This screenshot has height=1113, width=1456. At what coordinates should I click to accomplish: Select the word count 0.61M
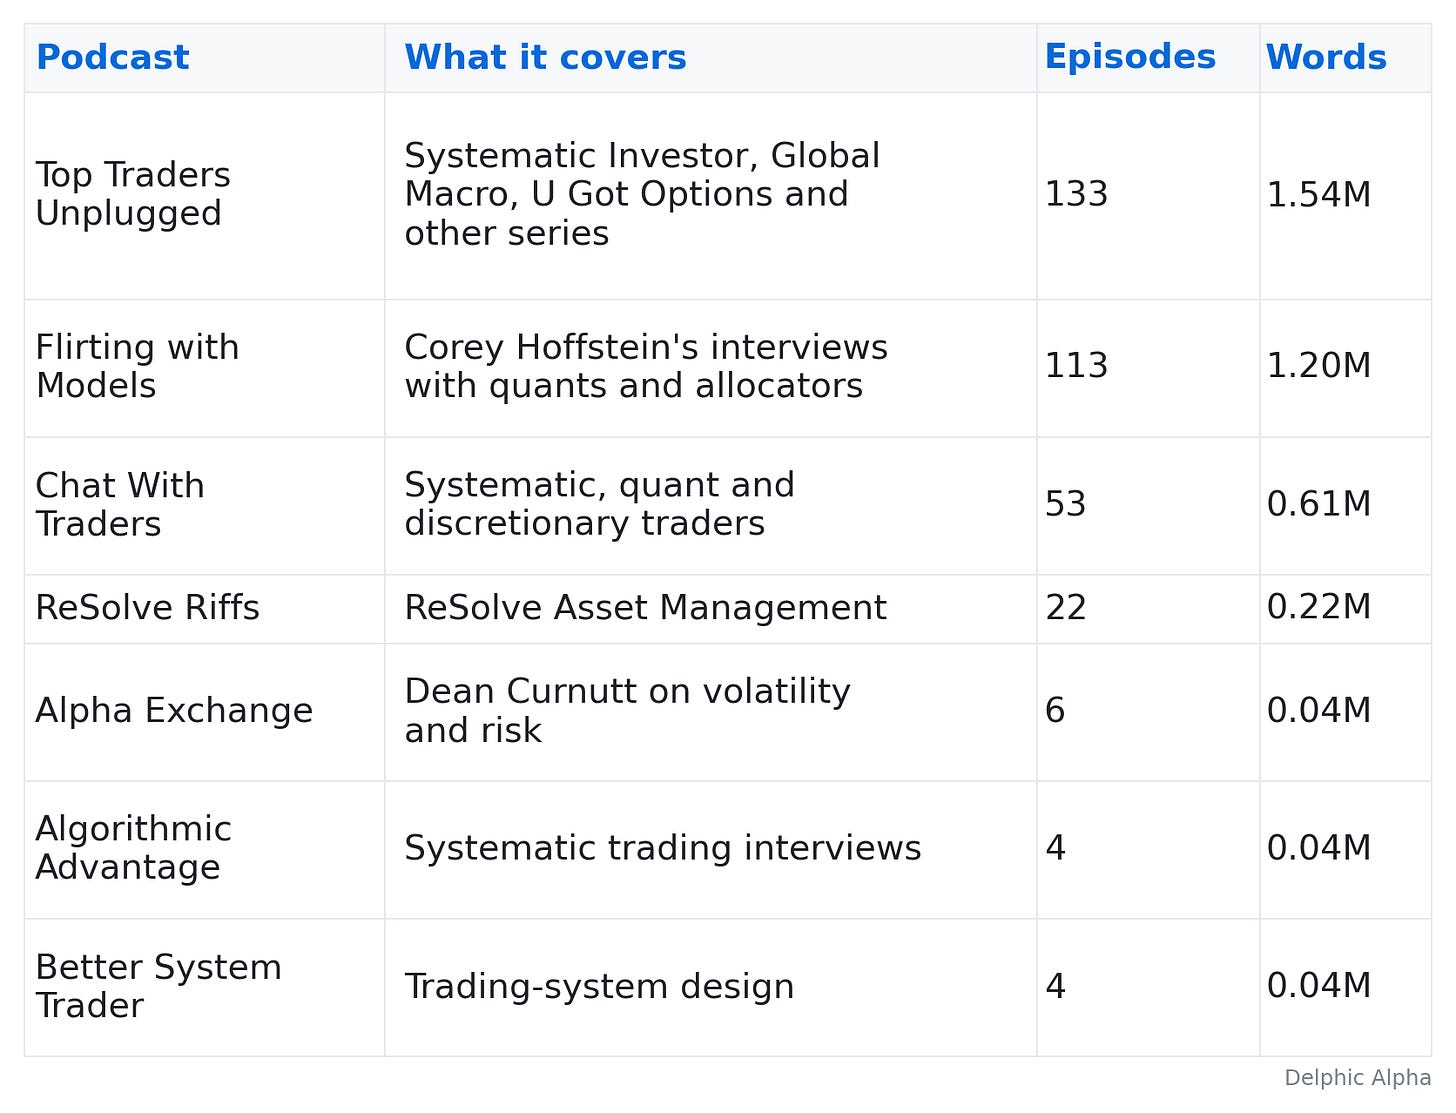tap(1318, 504)
